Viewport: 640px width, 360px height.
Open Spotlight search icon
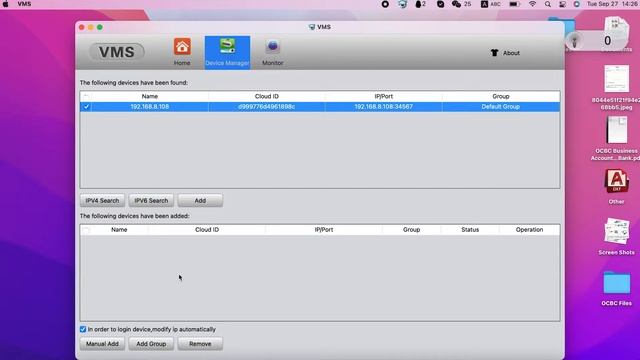(548, 4)
